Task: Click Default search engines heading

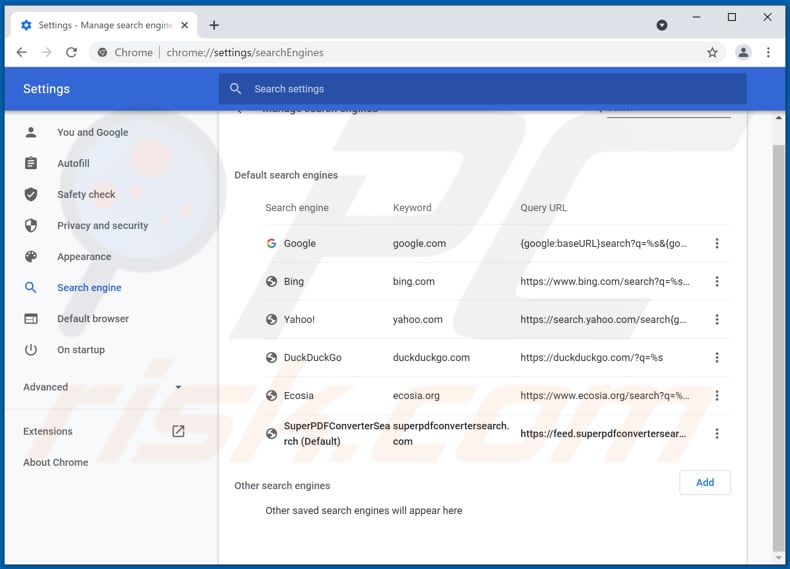Action: click(286, 175)
